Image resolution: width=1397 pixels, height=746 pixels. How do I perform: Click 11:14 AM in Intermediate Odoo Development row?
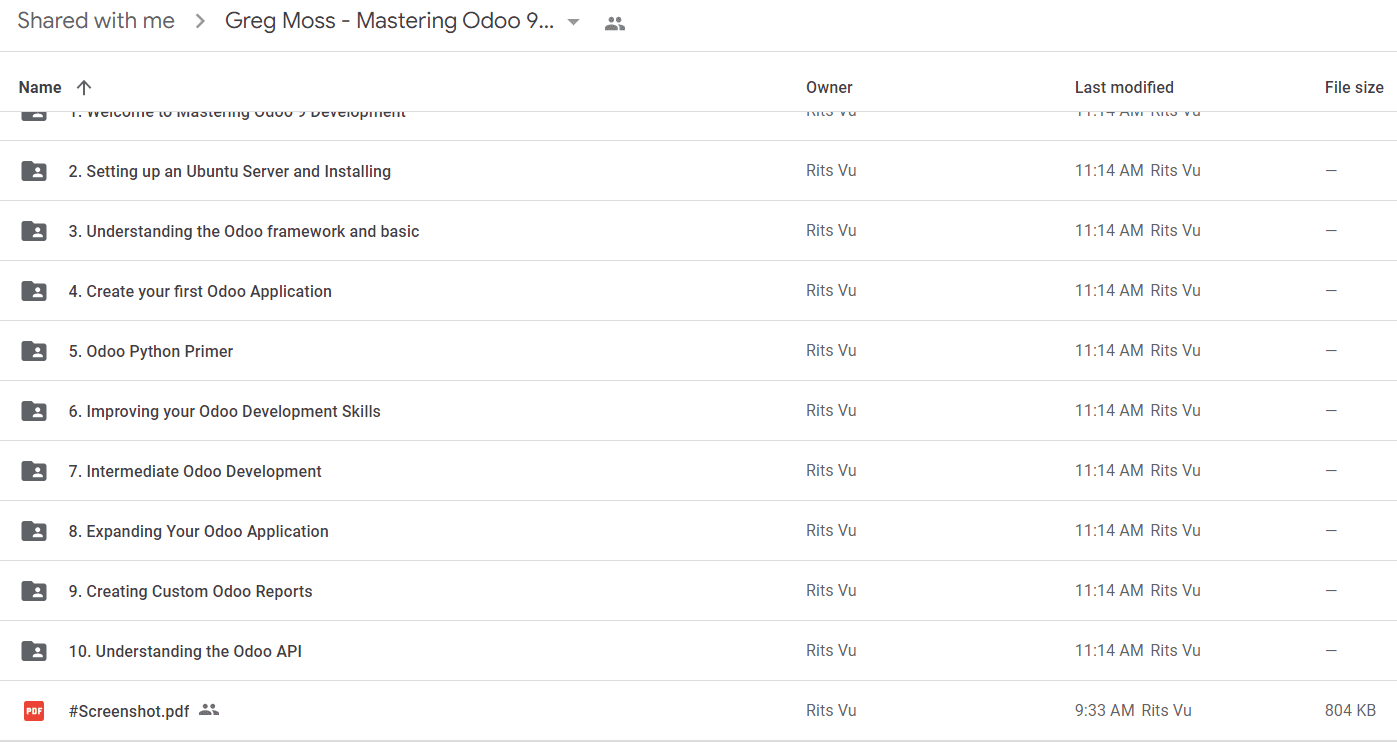click(1109, 470)
